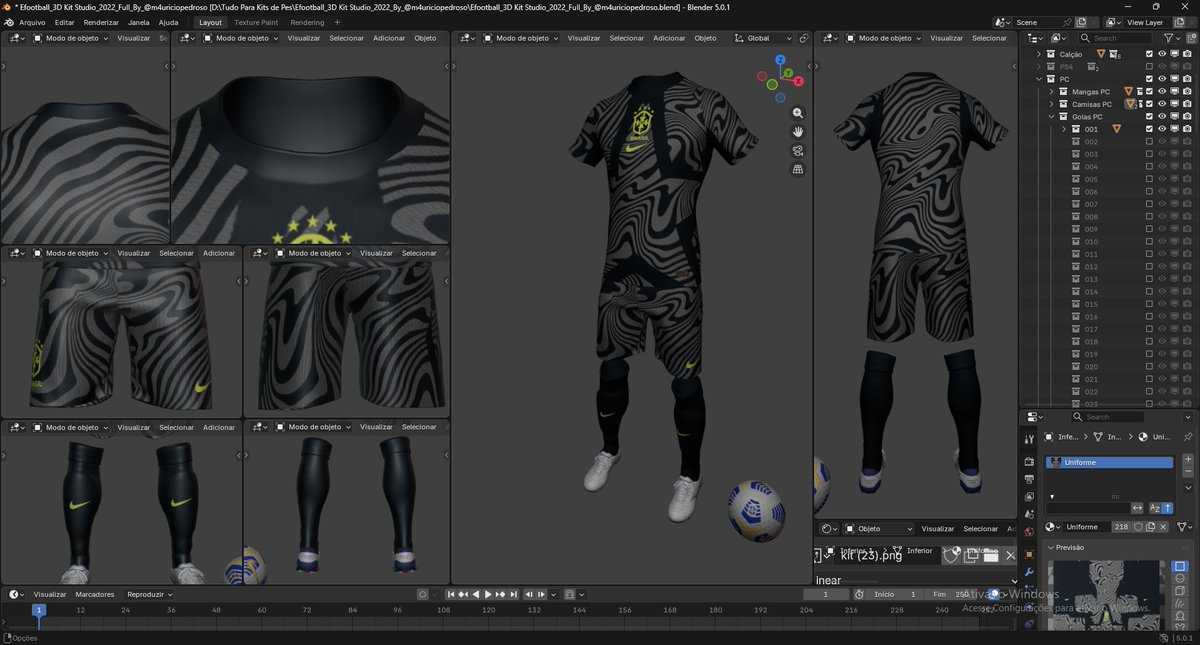Hide PC collection in viewport monitor icon
Screen dimensions: 1200x645
(x=1175, y=79)
